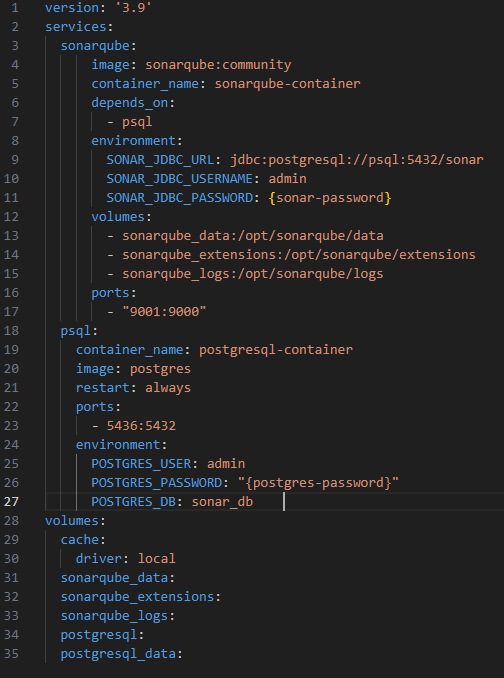
Task: Click the driver: key
Action: [102, 559]
